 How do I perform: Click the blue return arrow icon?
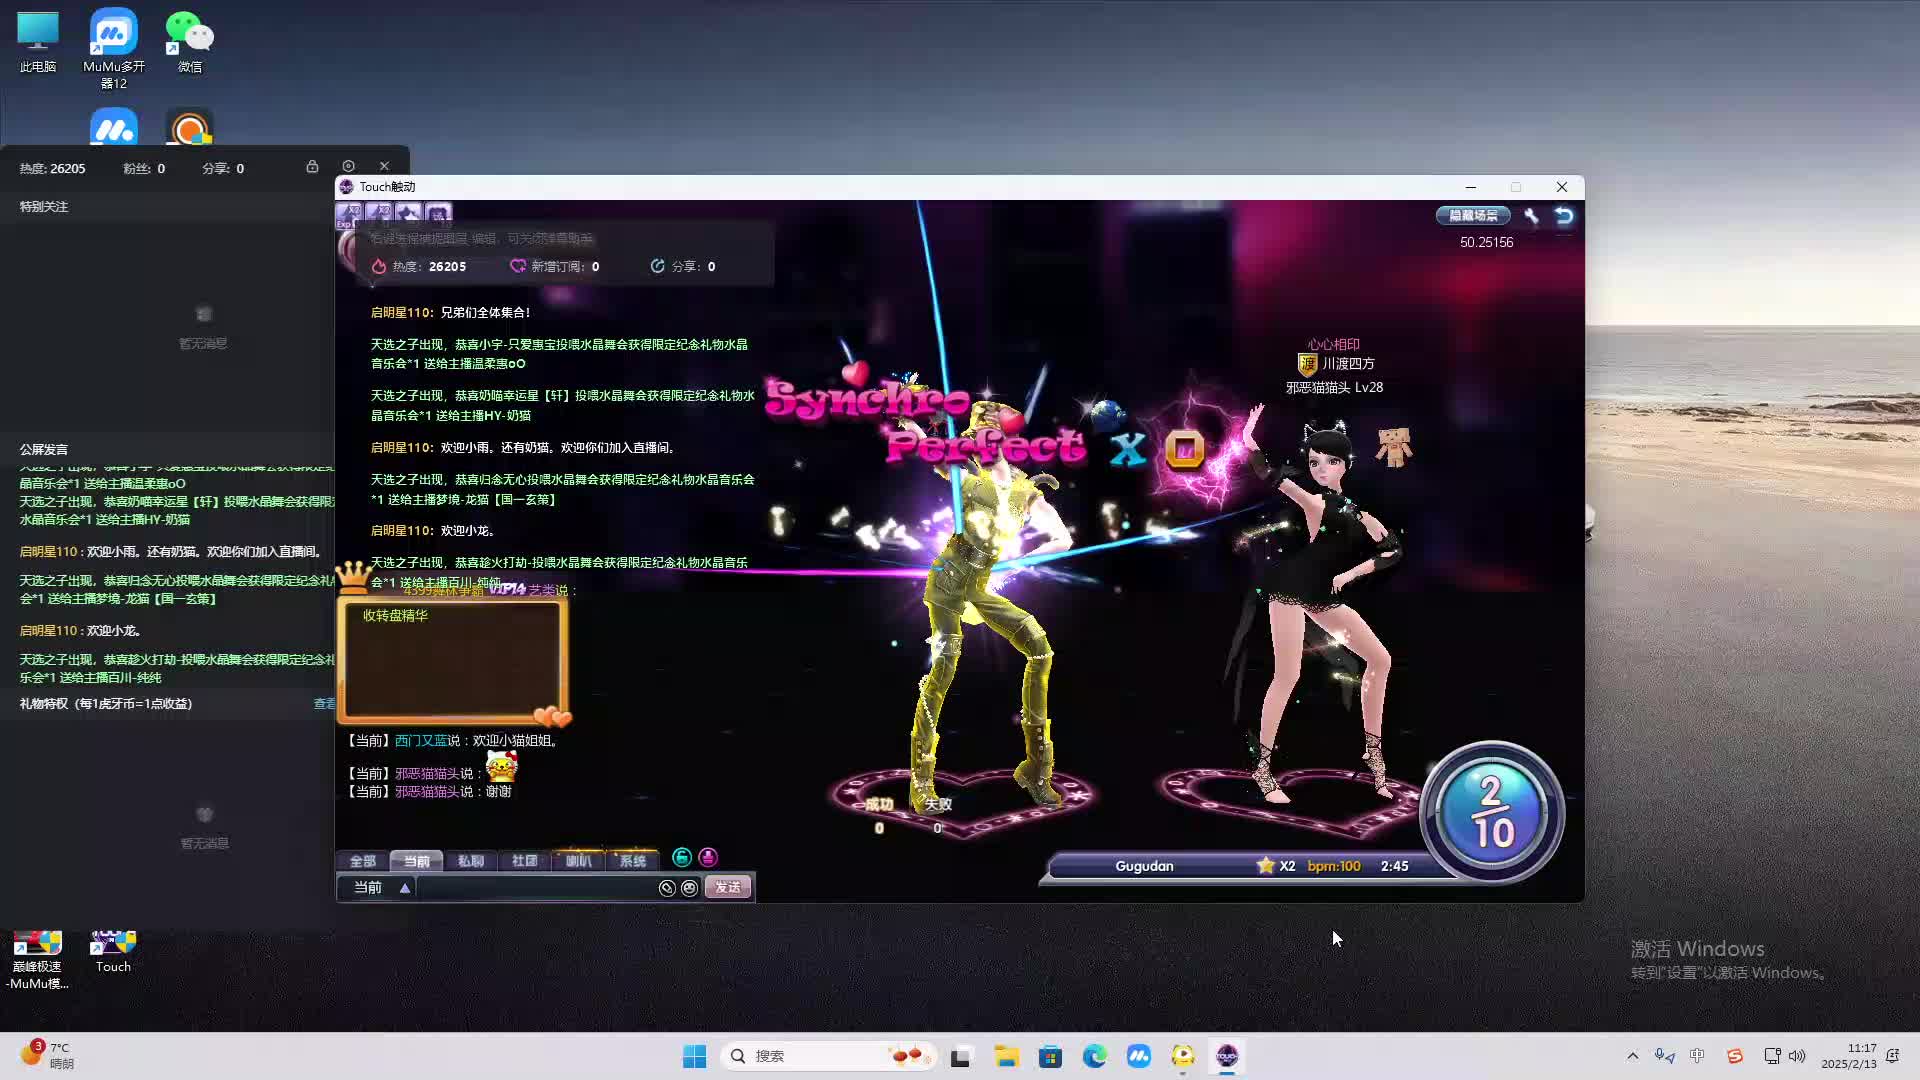(1564, 215)
